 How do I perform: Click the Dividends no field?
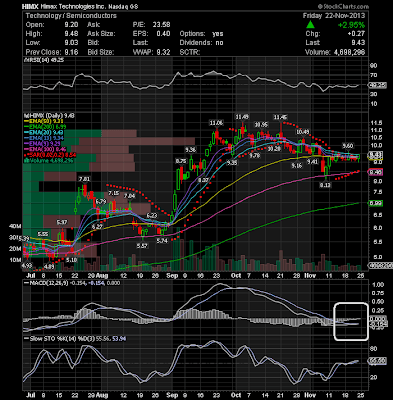pos(201,43)
